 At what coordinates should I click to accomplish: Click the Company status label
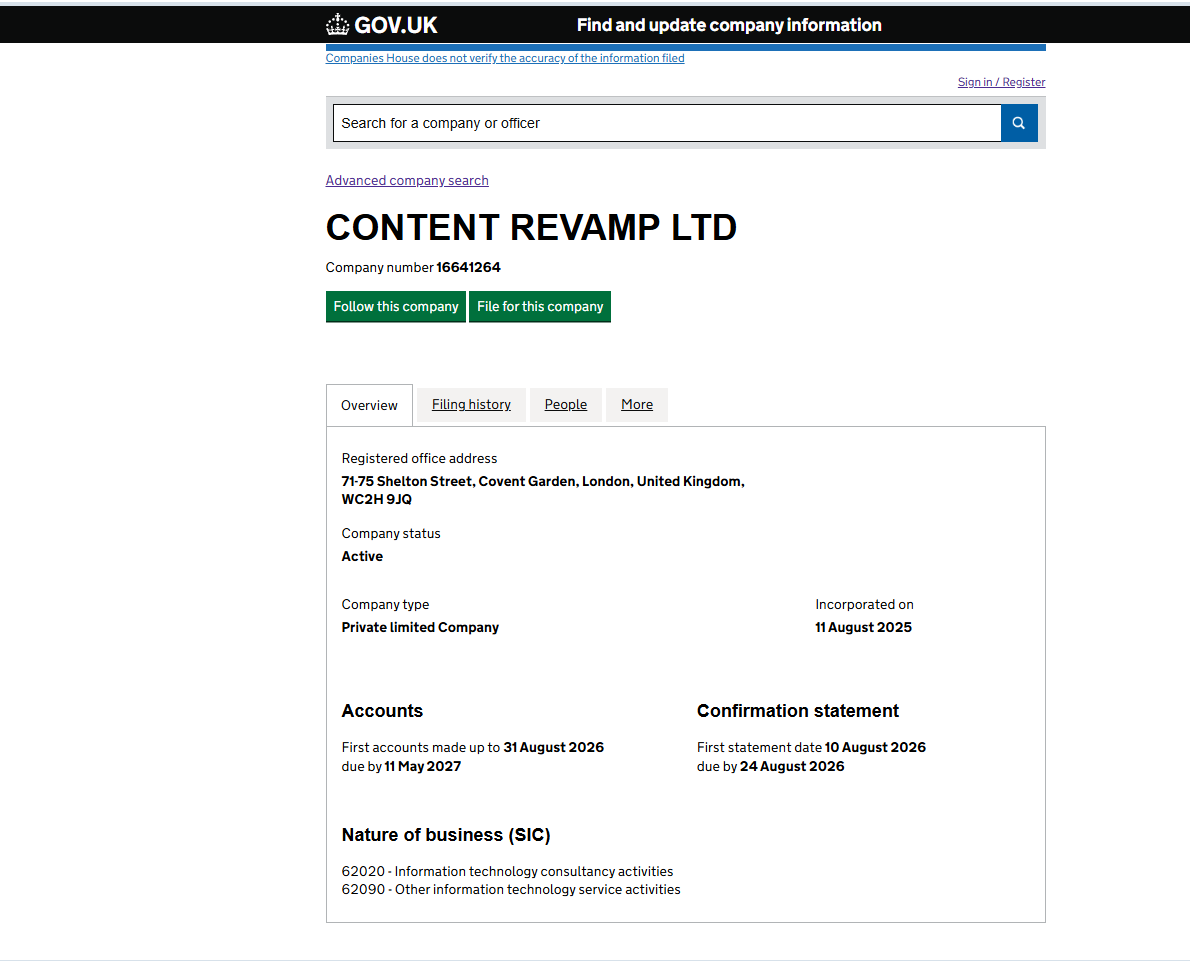tap(391, 534)
